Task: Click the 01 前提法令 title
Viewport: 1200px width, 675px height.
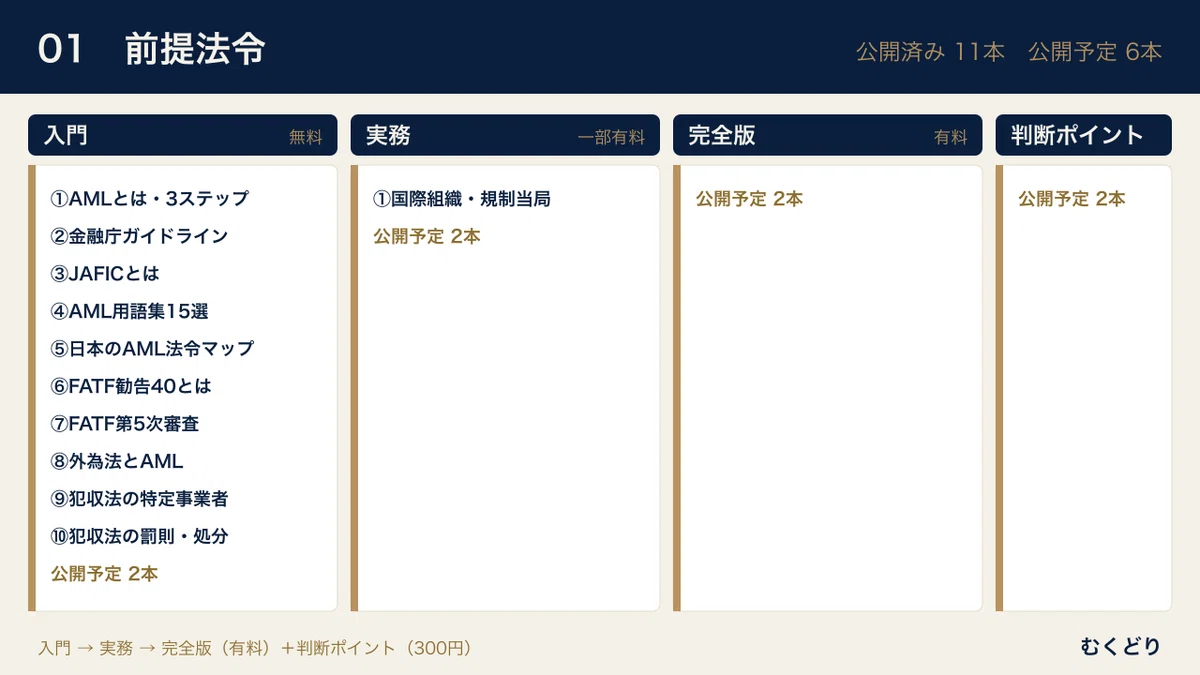Action: pyautogui.click(x=152, y=49)
